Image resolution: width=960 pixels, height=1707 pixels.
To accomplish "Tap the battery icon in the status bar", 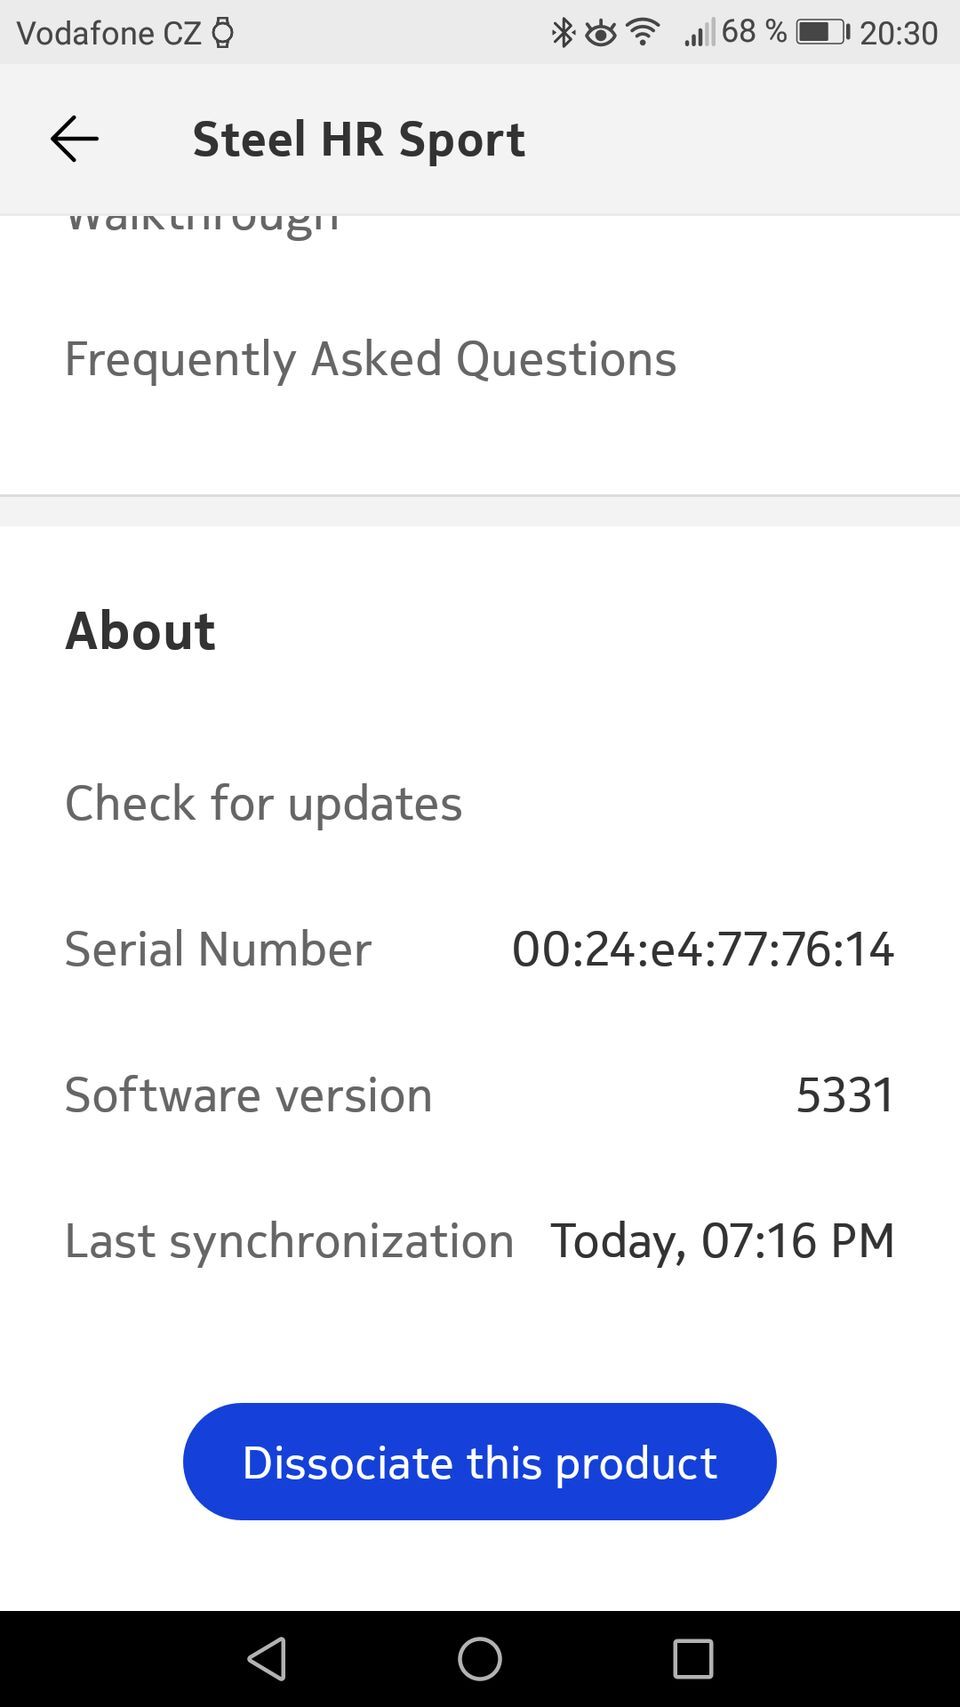I will 822,33.
